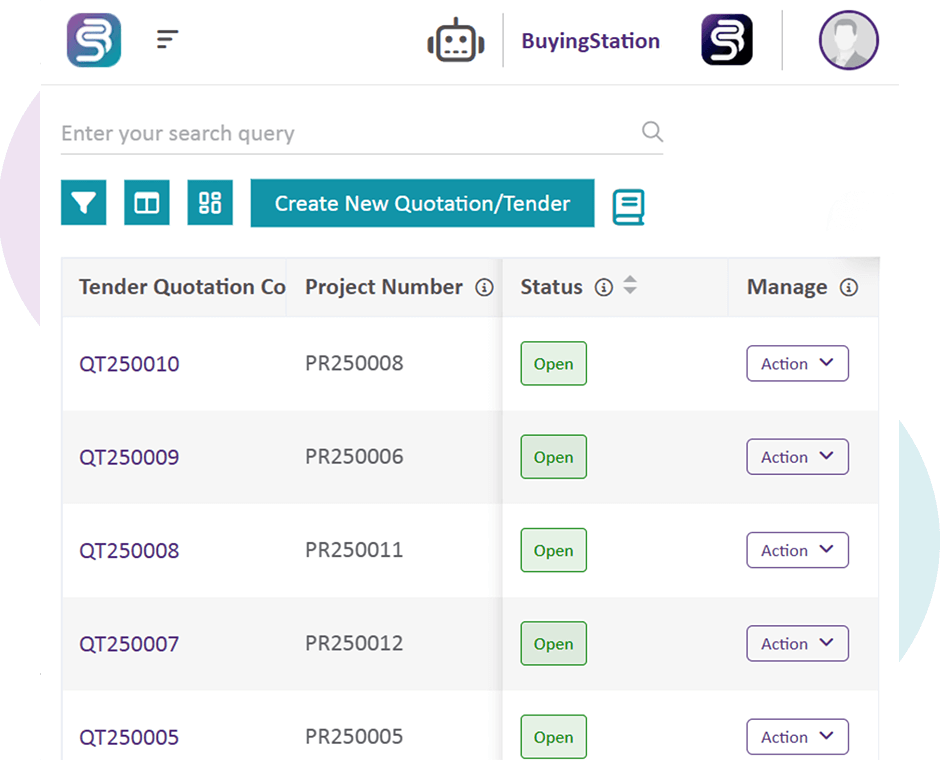Click the Open status badge for QT250005
The height and width of the screenshot is (760, 940).
point(553,737)
